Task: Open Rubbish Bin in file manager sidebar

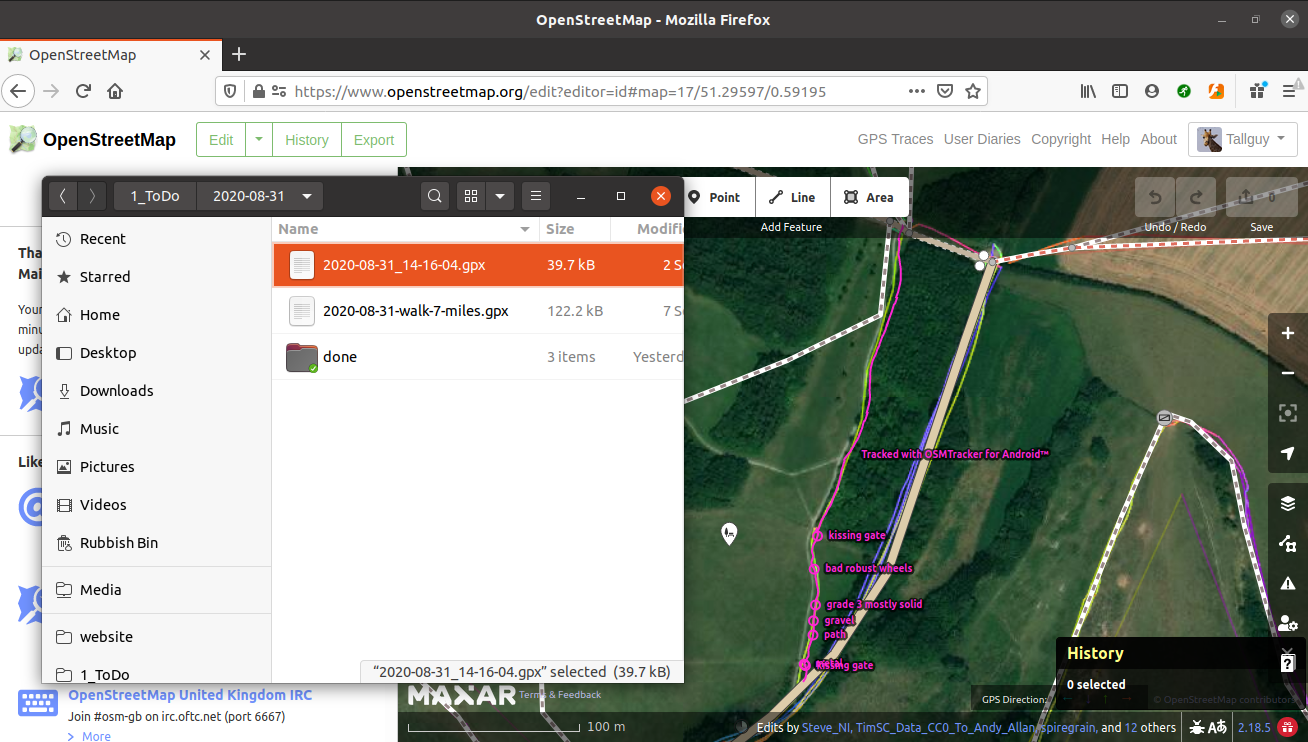Action: click(157, 543)
